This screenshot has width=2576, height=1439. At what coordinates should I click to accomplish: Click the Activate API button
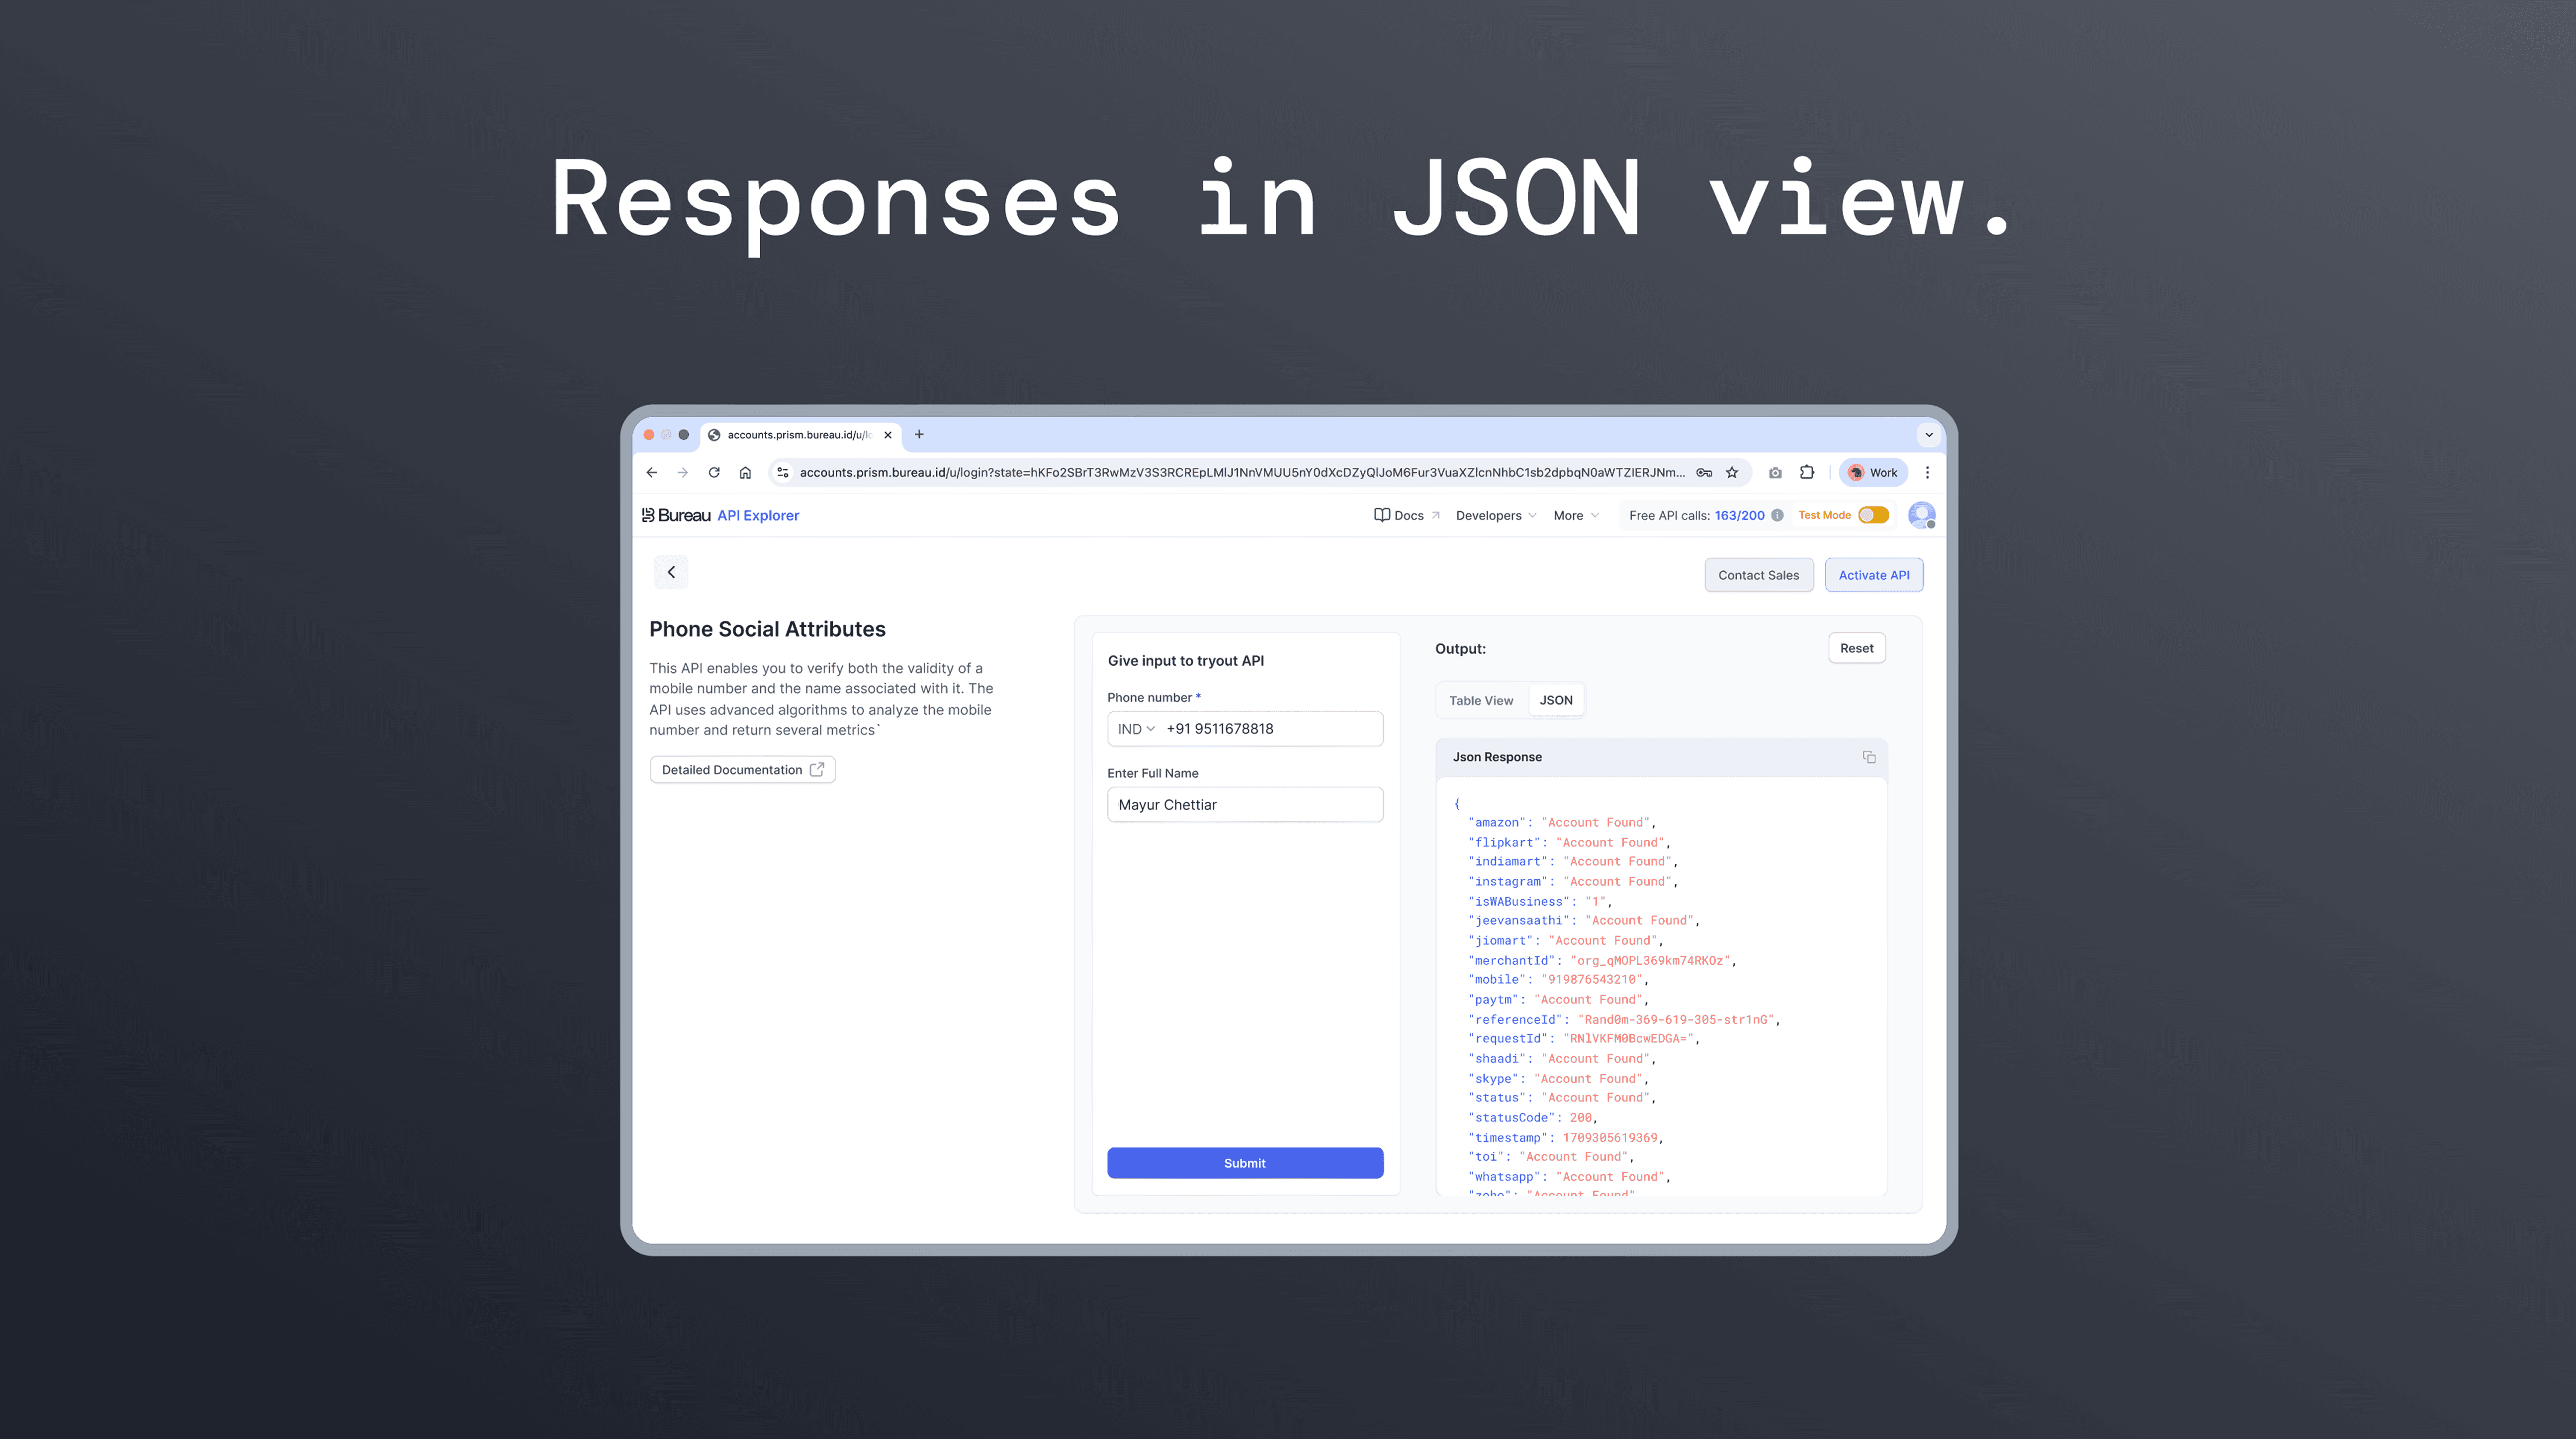1873,575
